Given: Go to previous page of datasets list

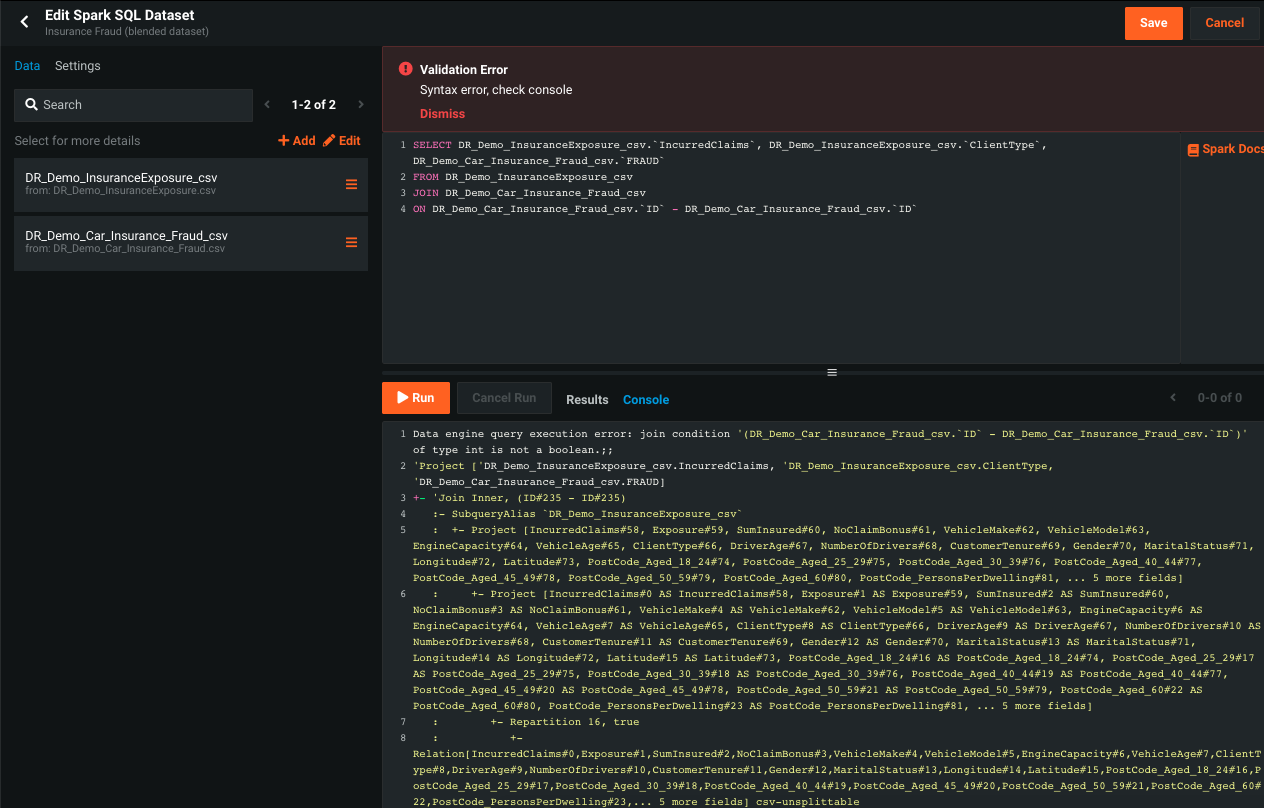Looking at the screenshot, I should (x=267, y=105).
